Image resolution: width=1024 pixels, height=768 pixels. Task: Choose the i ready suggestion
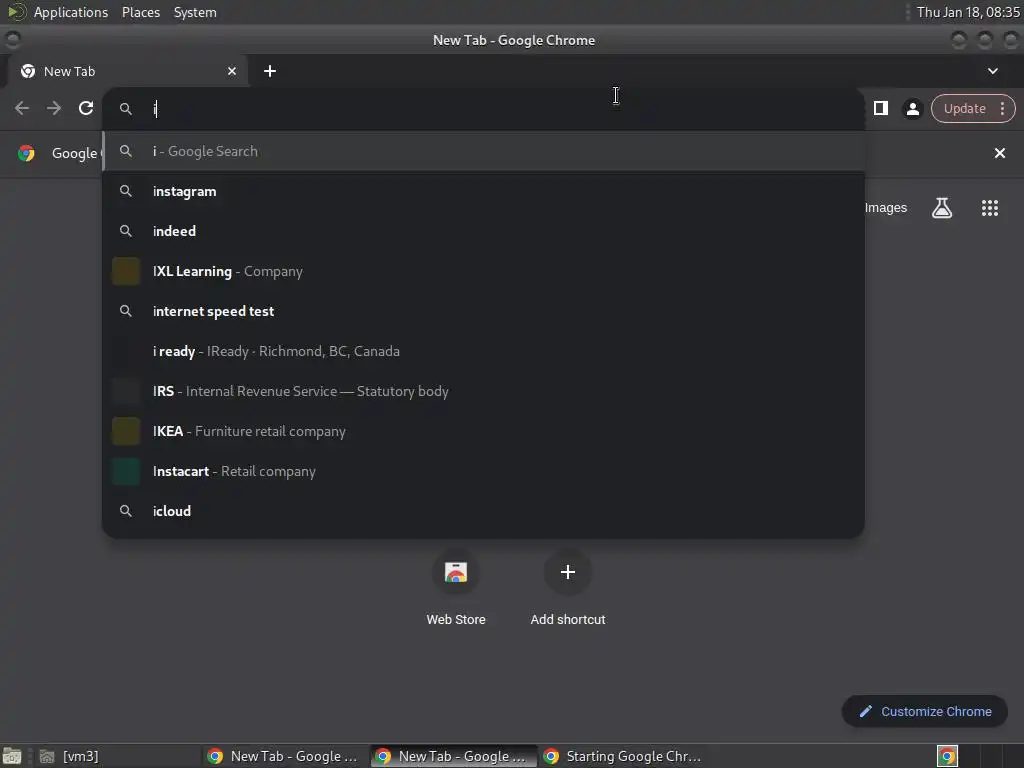point(484,351)
